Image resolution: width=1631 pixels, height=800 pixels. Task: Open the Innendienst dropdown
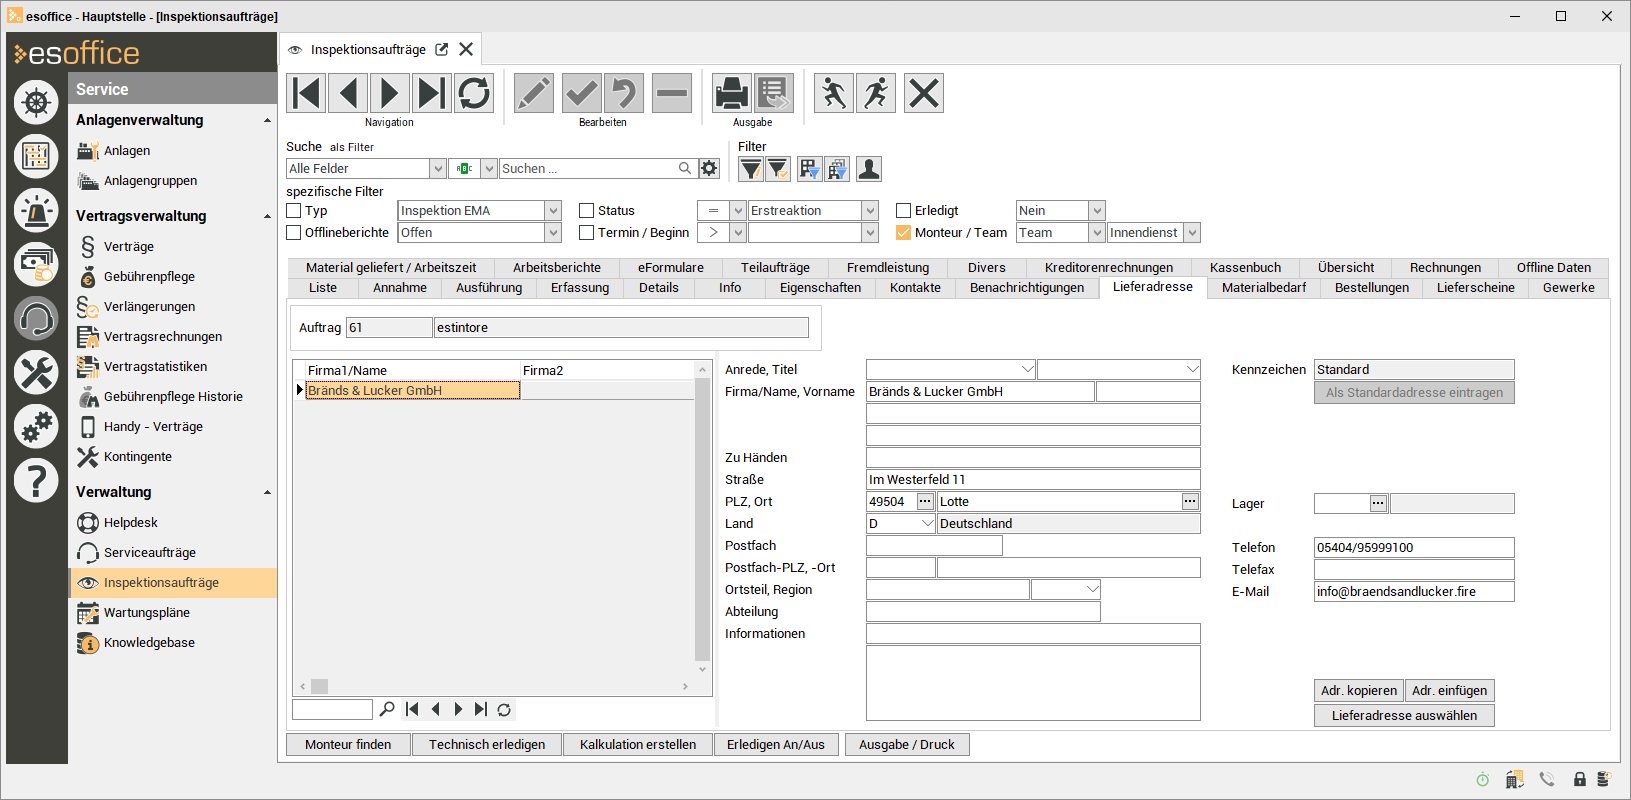[1192, 232]
